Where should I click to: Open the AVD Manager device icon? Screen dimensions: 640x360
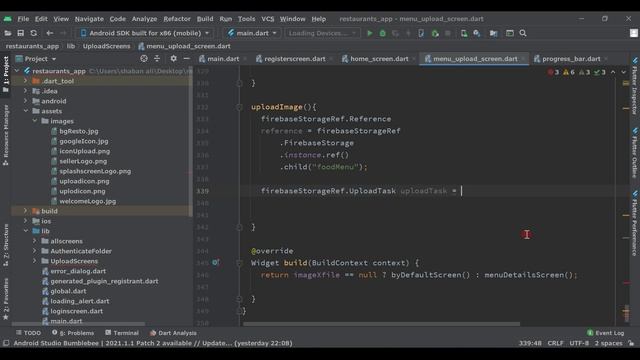pyautogui.click(x=464, y=33)
